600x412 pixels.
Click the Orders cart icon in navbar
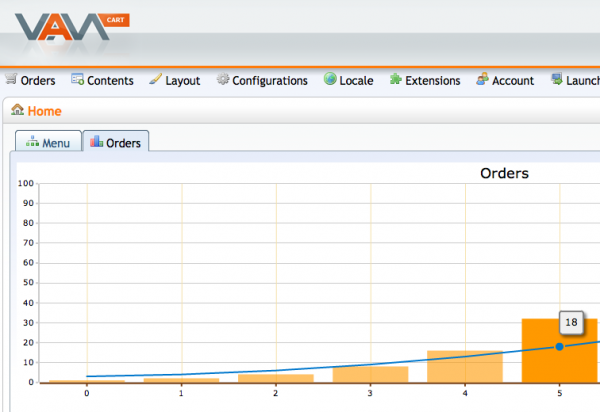click(x=11, y=79)
